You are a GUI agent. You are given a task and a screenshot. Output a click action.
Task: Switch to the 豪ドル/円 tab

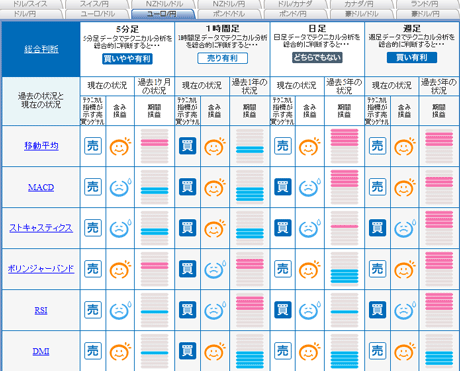[x=427, y=14]
